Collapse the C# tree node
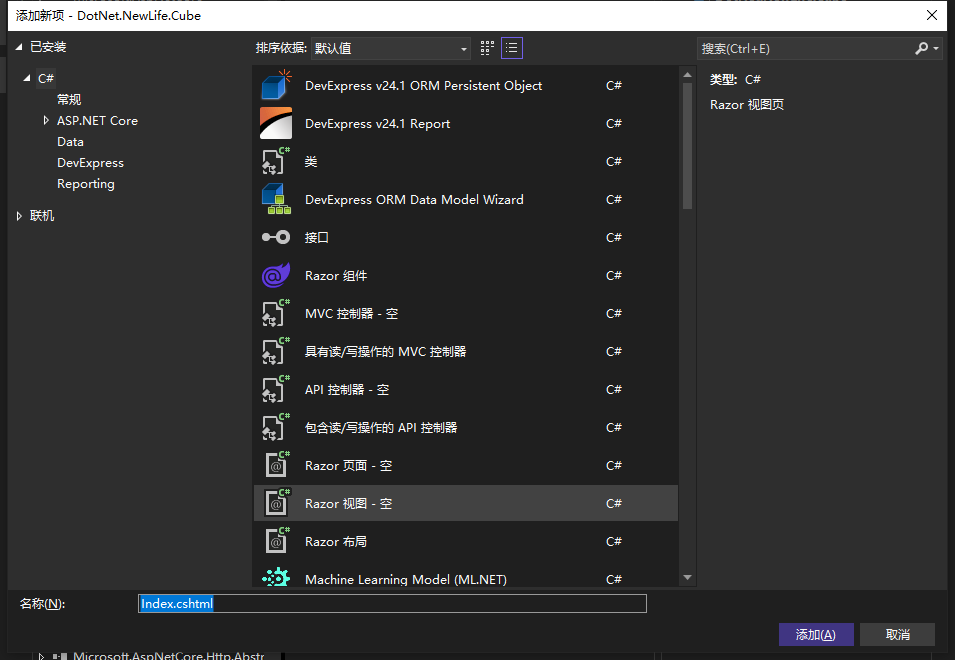This screenshot has height=660, width=955. tap(27, 78)
